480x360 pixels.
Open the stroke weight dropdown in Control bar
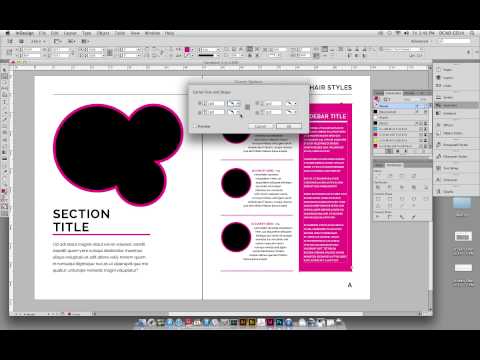pos(218,50)
